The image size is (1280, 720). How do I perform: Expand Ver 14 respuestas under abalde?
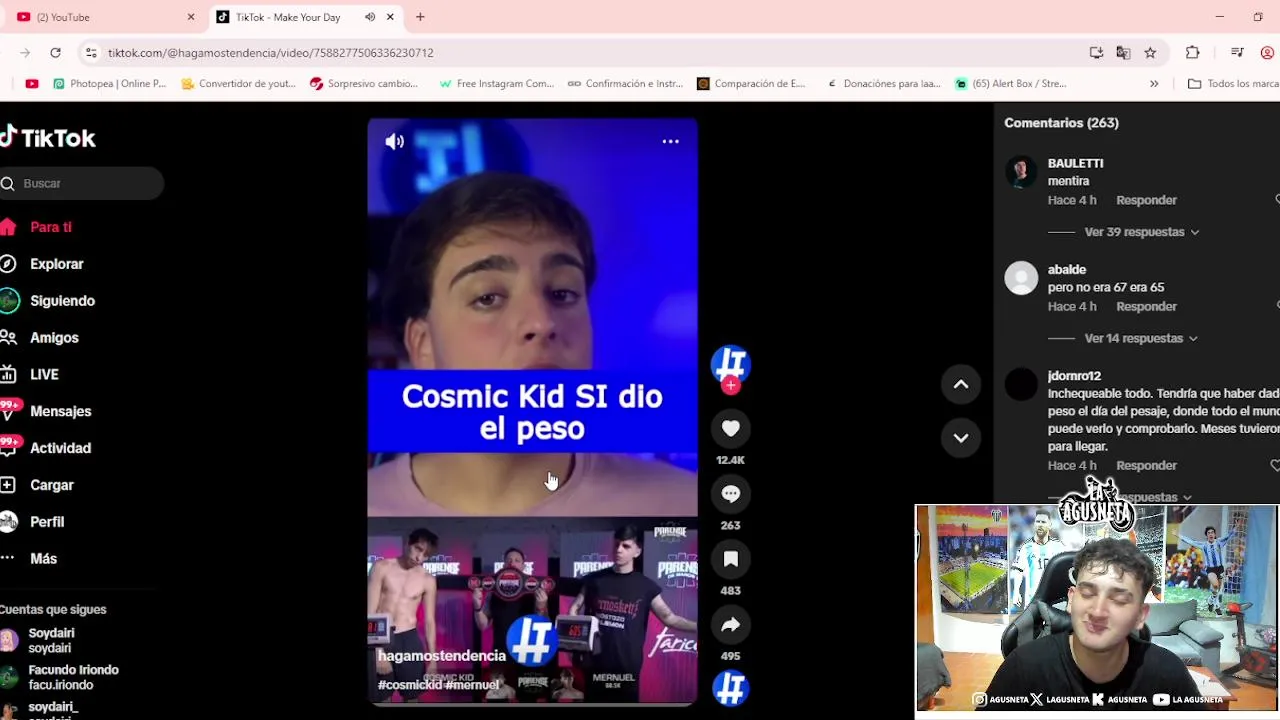click(x=1141, y=338)
